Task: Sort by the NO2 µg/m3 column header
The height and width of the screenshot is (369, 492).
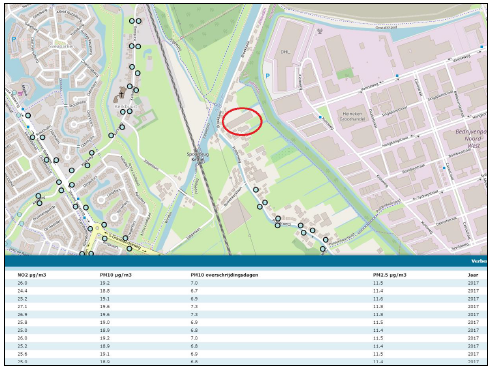Action: (32, 275)
